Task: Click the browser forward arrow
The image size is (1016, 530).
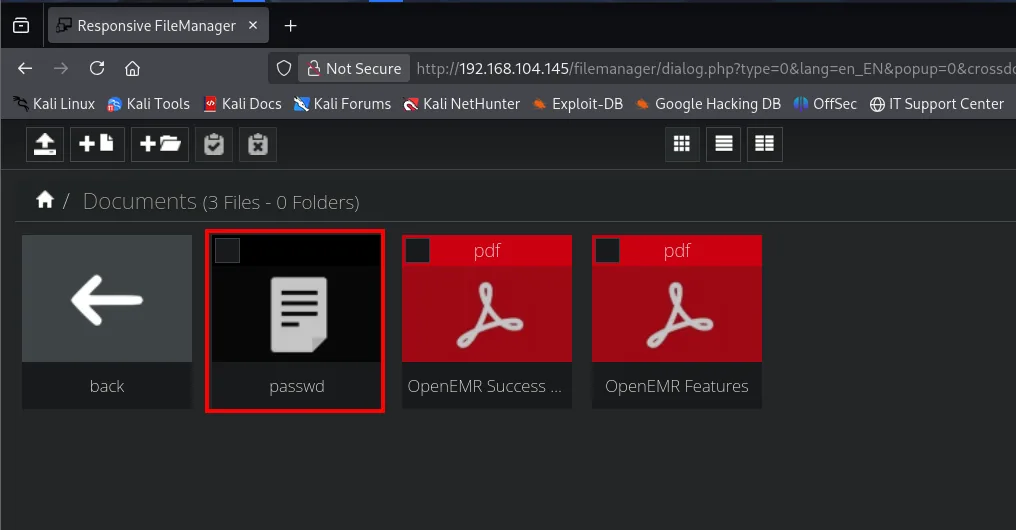Action: [61, 68]
